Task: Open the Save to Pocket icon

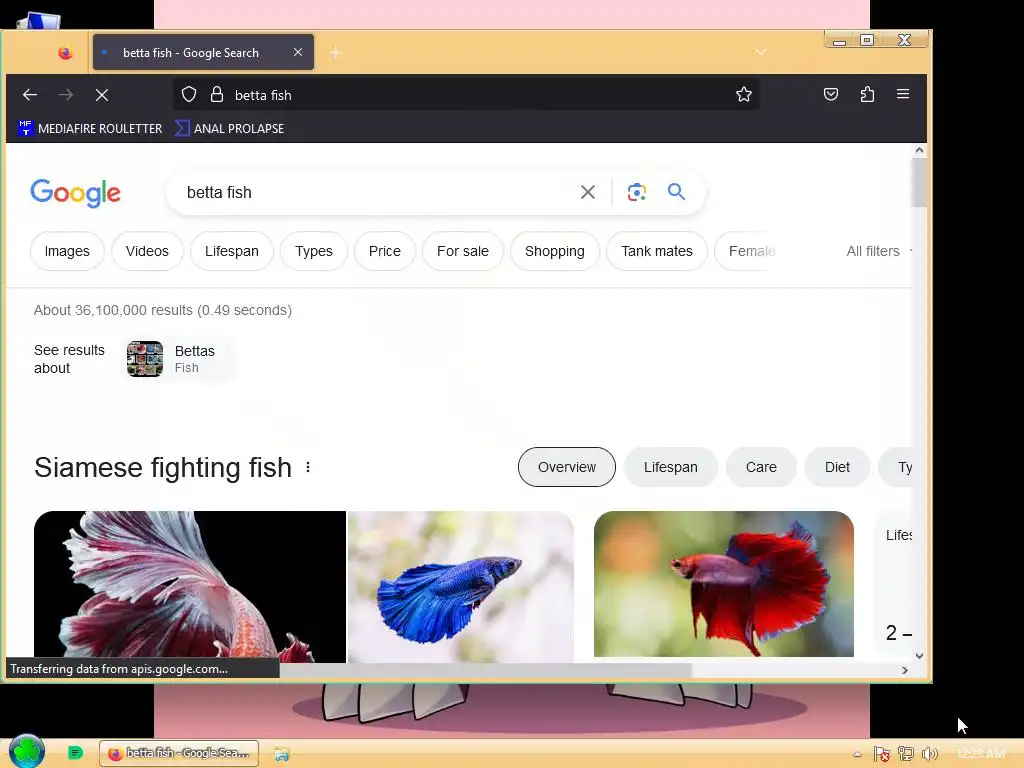Action: 831,95
